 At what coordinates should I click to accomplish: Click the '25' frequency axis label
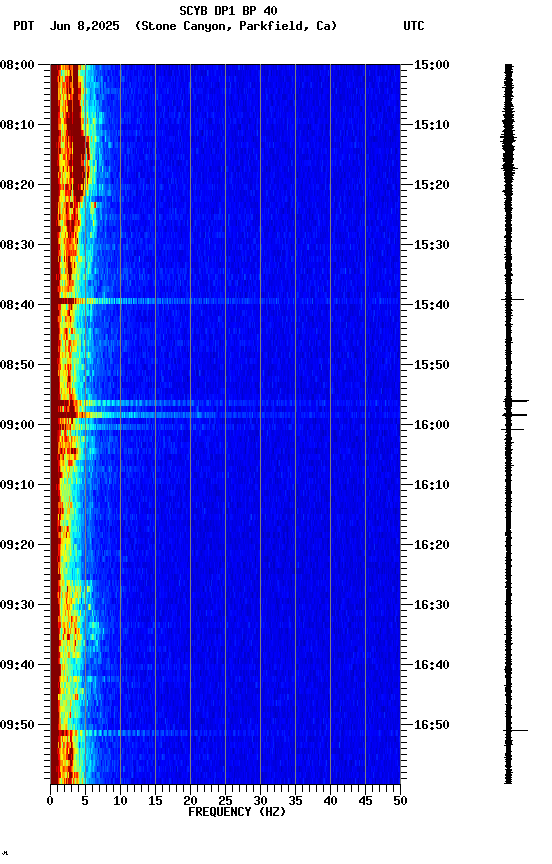[225, 801]
